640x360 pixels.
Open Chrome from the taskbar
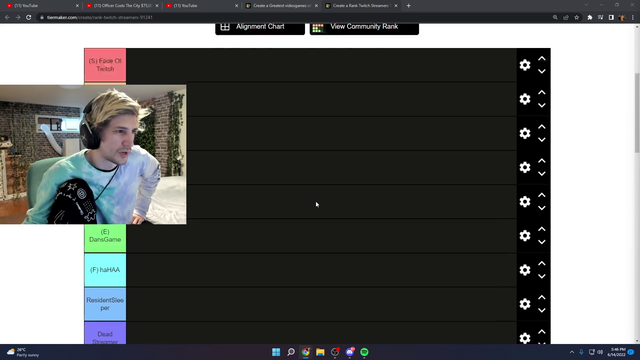[x=306, y=352]
